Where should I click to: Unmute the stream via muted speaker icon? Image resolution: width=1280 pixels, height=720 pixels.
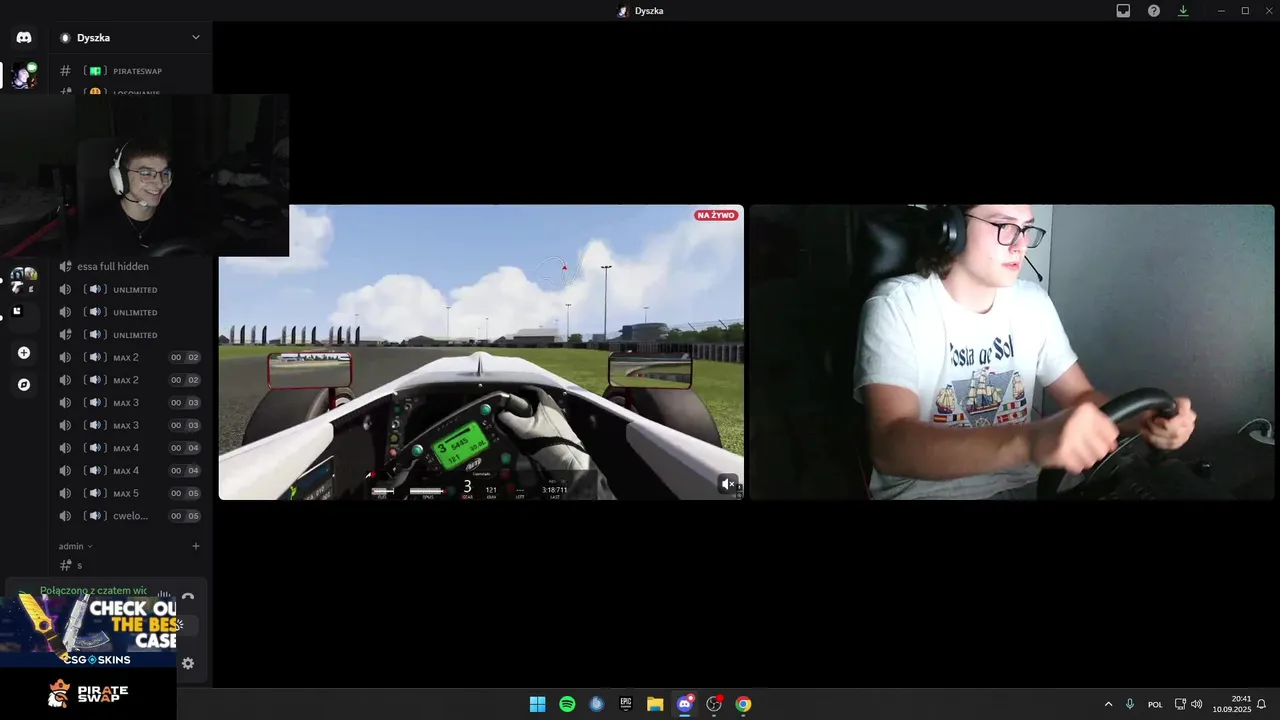(728, 484)
